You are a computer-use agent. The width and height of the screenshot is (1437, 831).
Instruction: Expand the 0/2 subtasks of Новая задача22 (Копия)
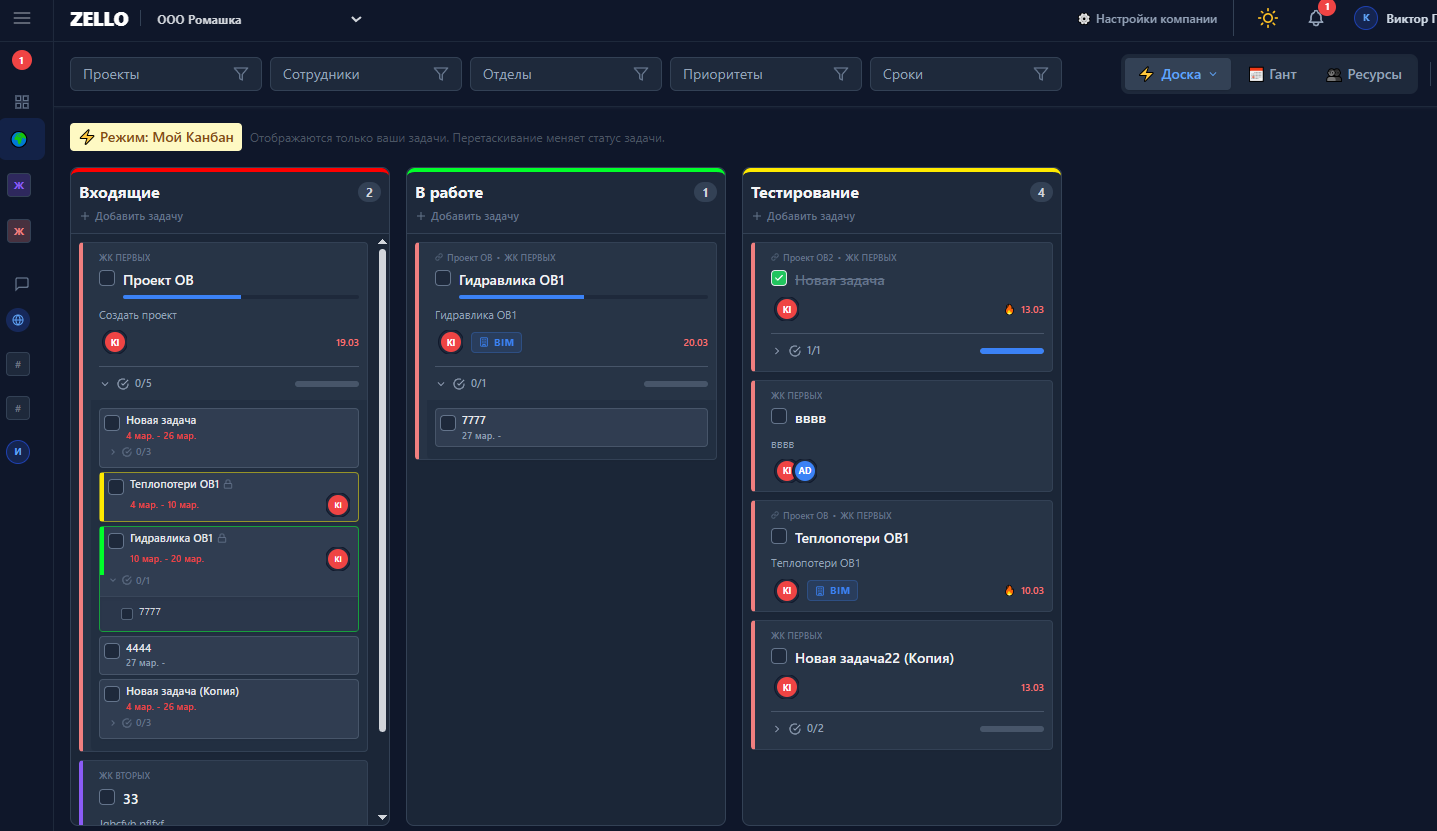[x=777, y=728]
